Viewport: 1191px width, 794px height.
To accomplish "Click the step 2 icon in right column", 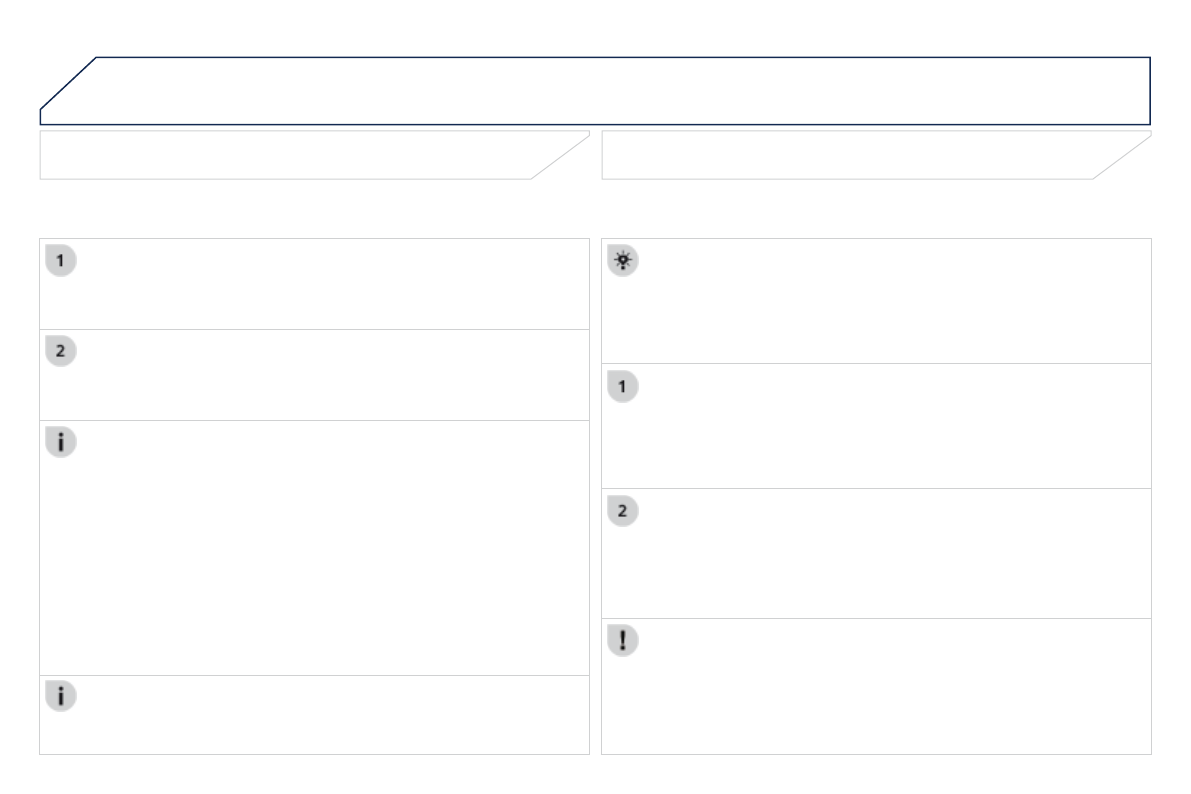I will [624, 512].
